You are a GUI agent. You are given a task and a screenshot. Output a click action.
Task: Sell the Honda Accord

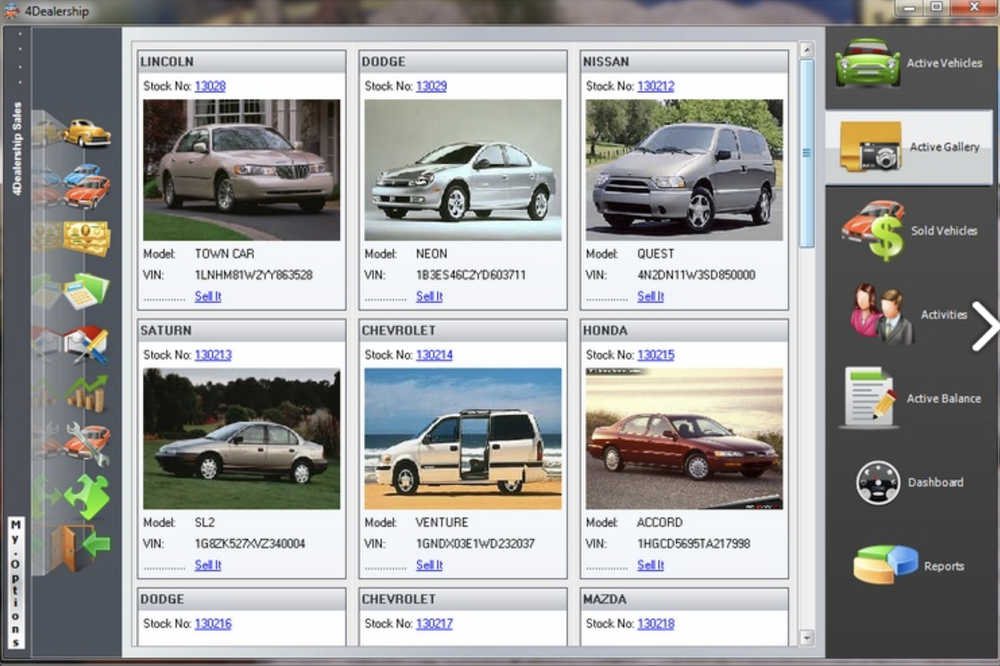point(650,565)
